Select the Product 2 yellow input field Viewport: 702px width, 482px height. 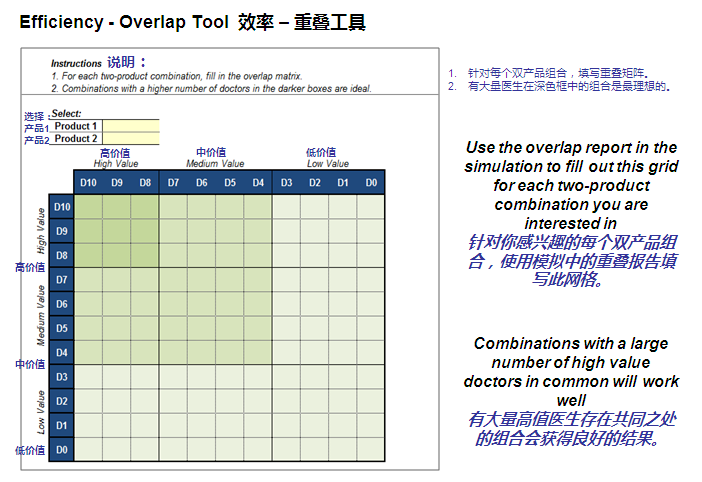[131, 138]
